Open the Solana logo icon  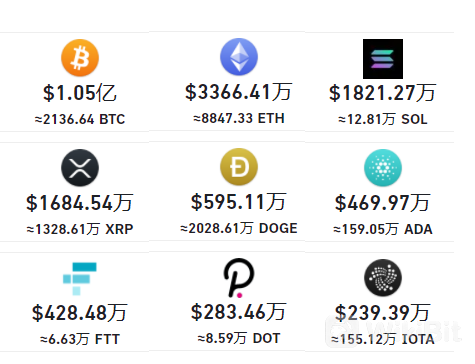click(x=383, y=59)
